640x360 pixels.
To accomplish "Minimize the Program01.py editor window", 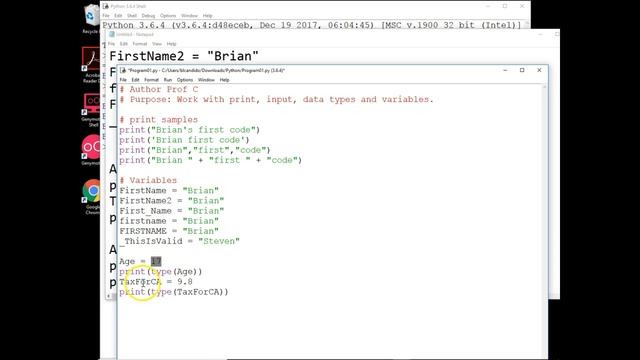I will point(505,70).
